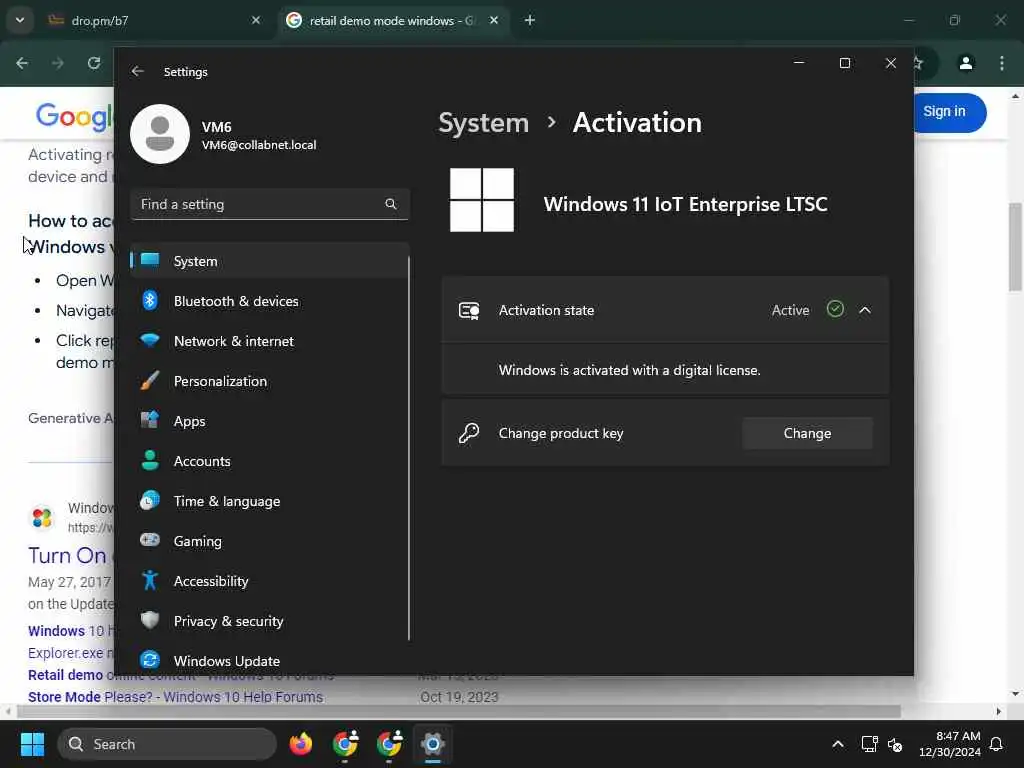Close the dro.pm/b7 tab
This screenshot has height=768, width=1024.
[256, 20]
